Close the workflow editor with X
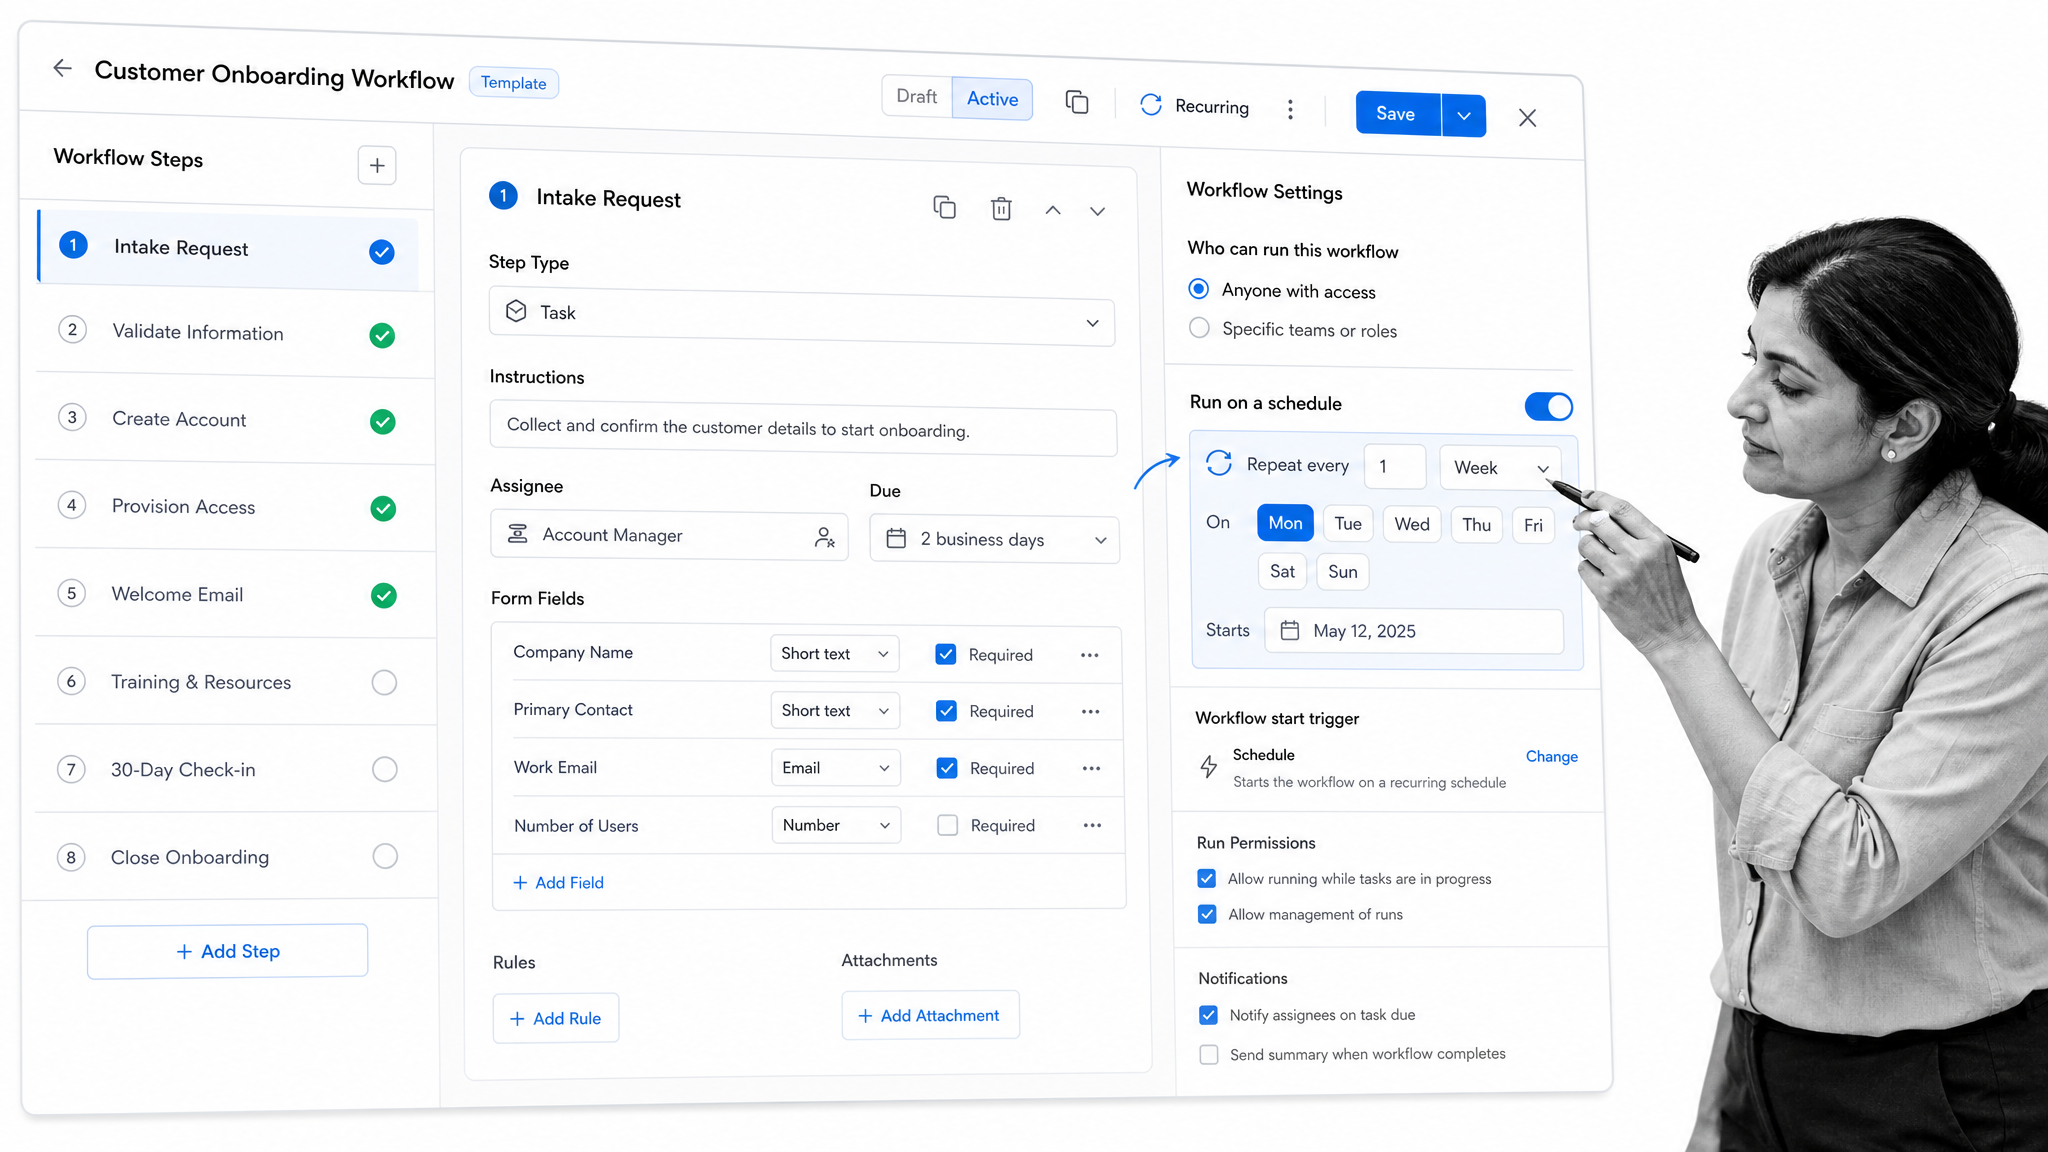2048x1152 pixels. coord(1527,118)
